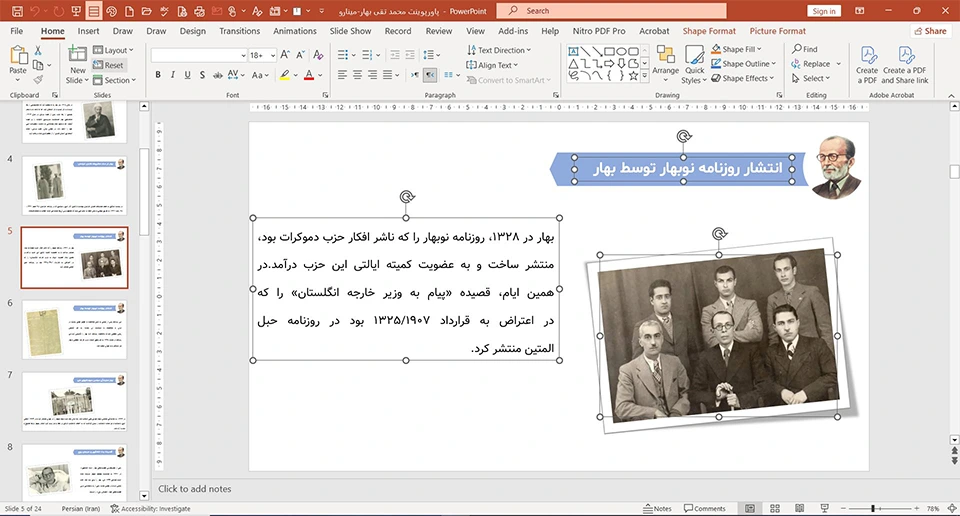Pick the star shape from shapes gallery

coord(633,76)
